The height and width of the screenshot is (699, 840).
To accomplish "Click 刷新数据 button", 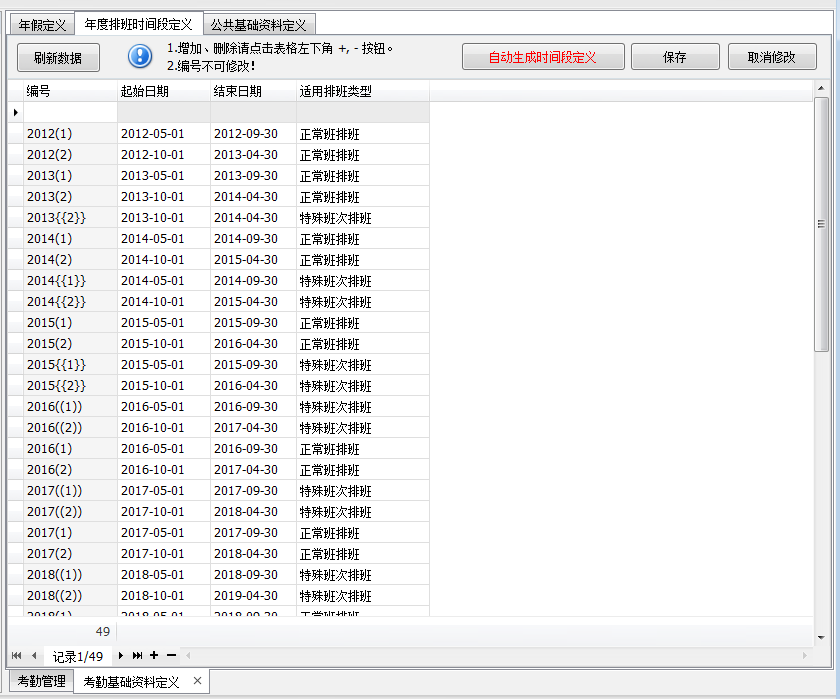I will point(58,57).
